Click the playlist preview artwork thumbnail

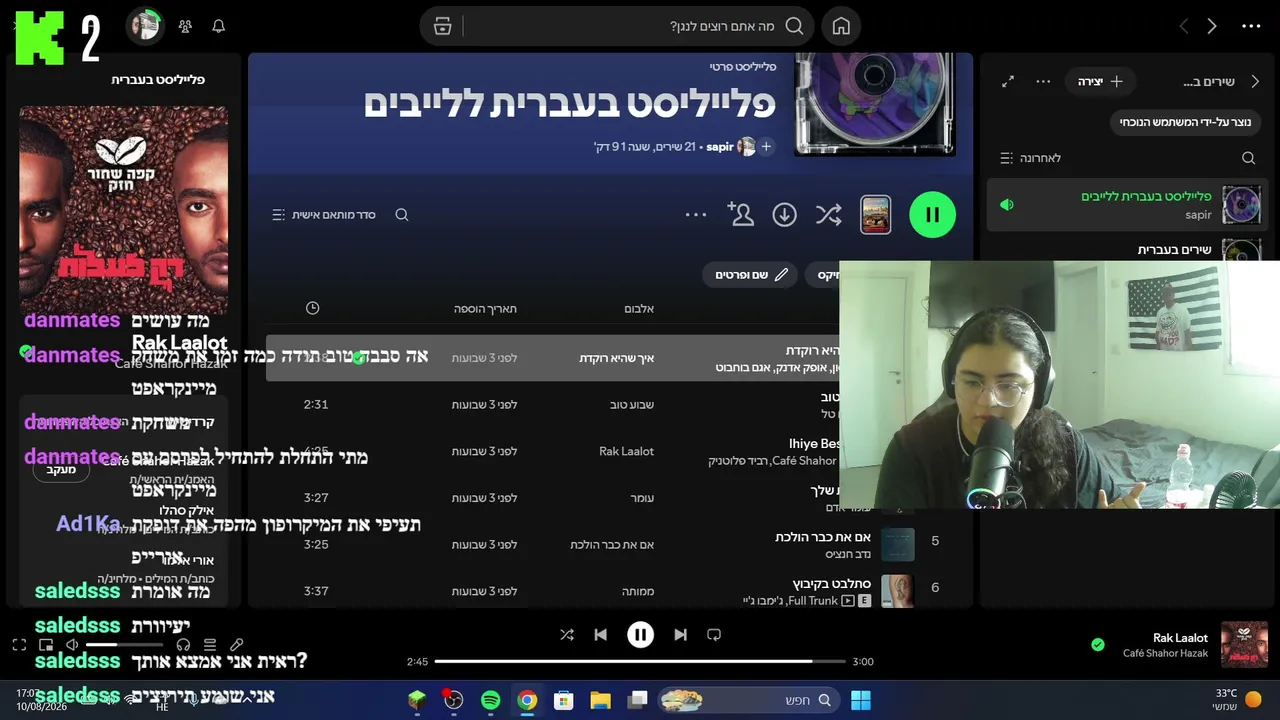(x=875, y=214)
